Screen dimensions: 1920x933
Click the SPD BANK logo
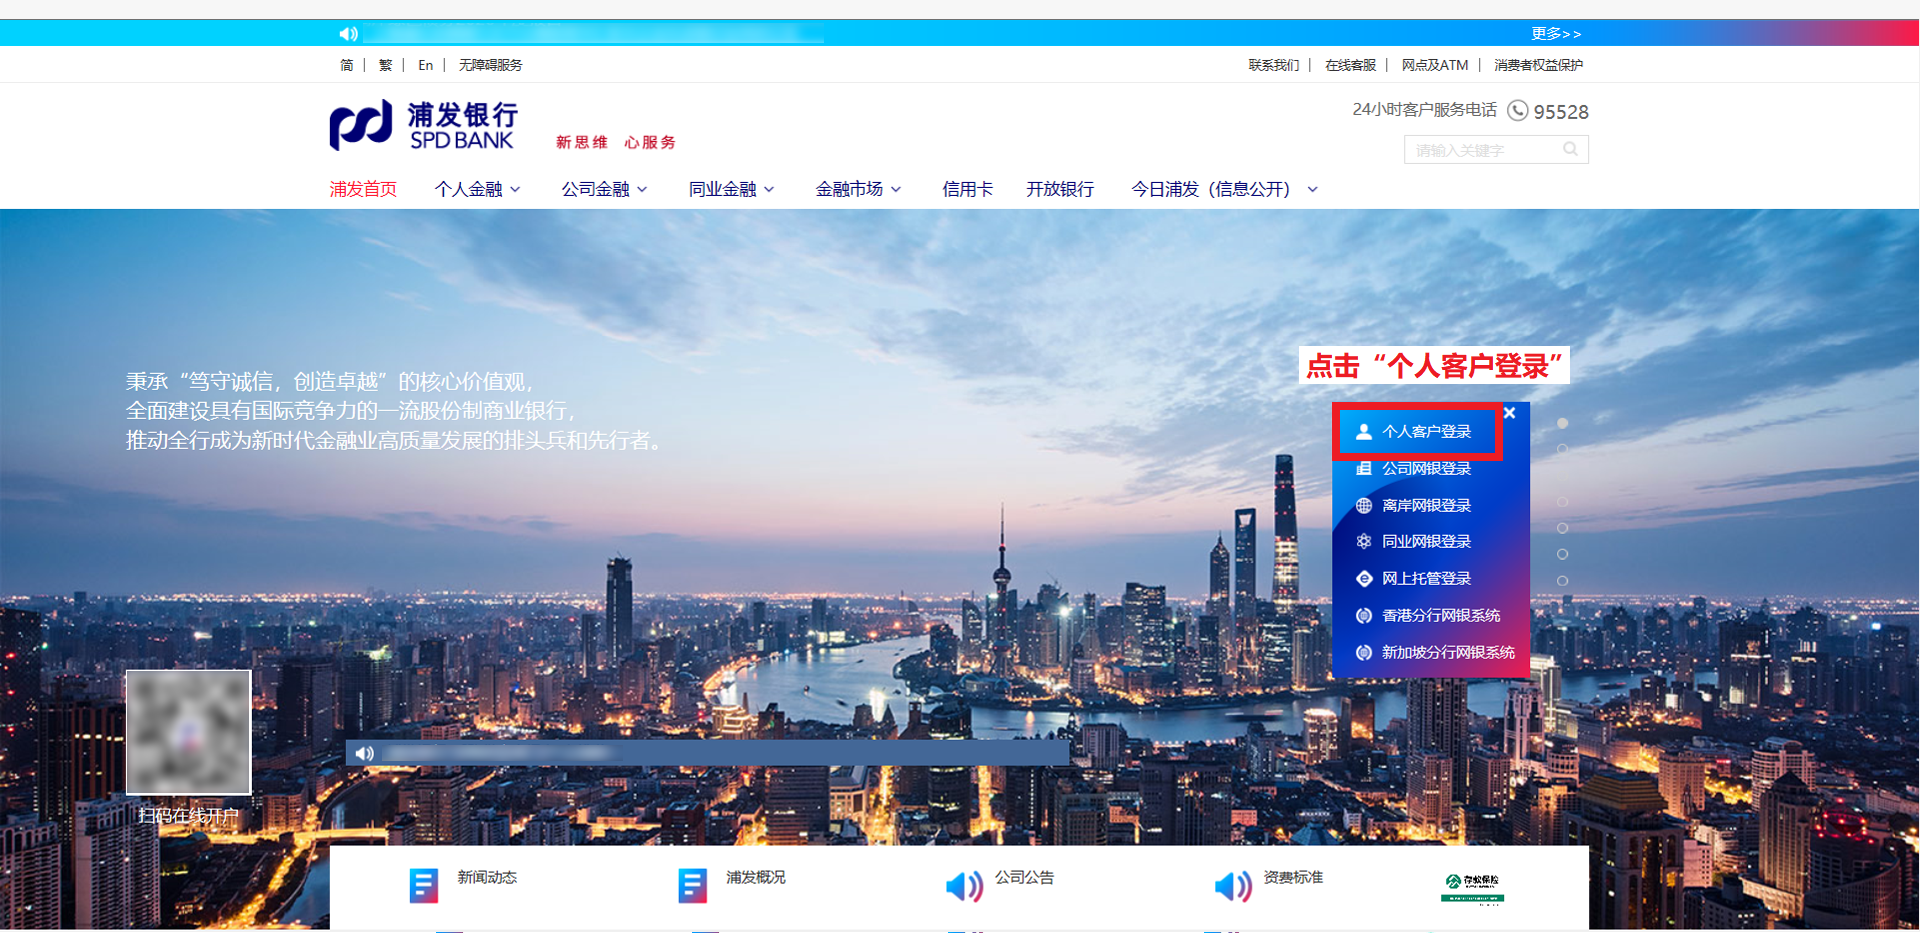tap(424, 126)
